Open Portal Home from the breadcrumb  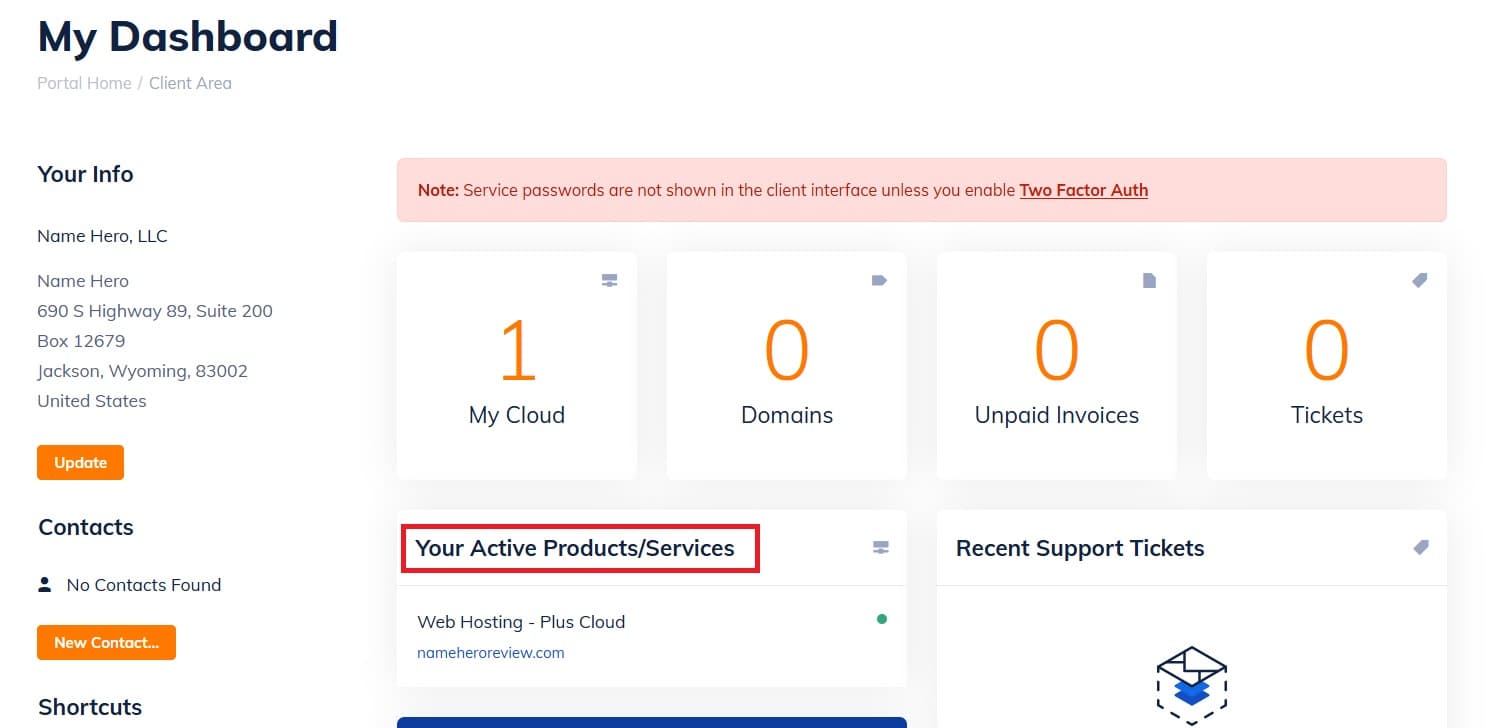coord(83,83)
